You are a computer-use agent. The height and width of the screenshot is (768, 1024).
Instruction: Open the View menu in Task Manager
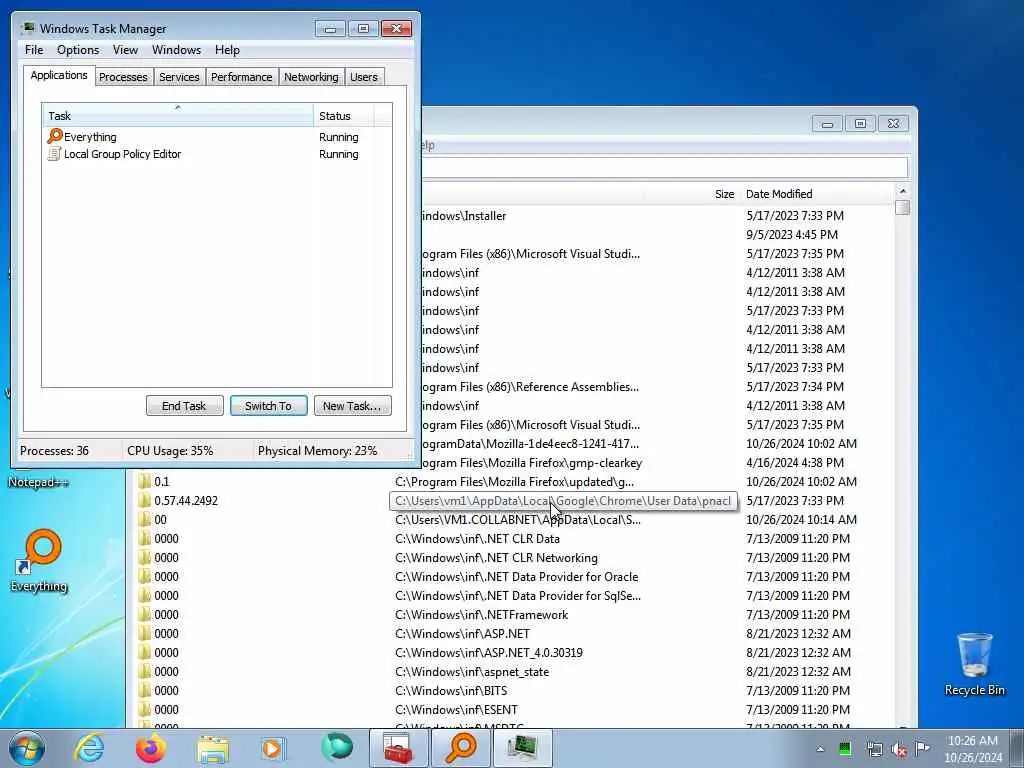[x=125, y=50]
